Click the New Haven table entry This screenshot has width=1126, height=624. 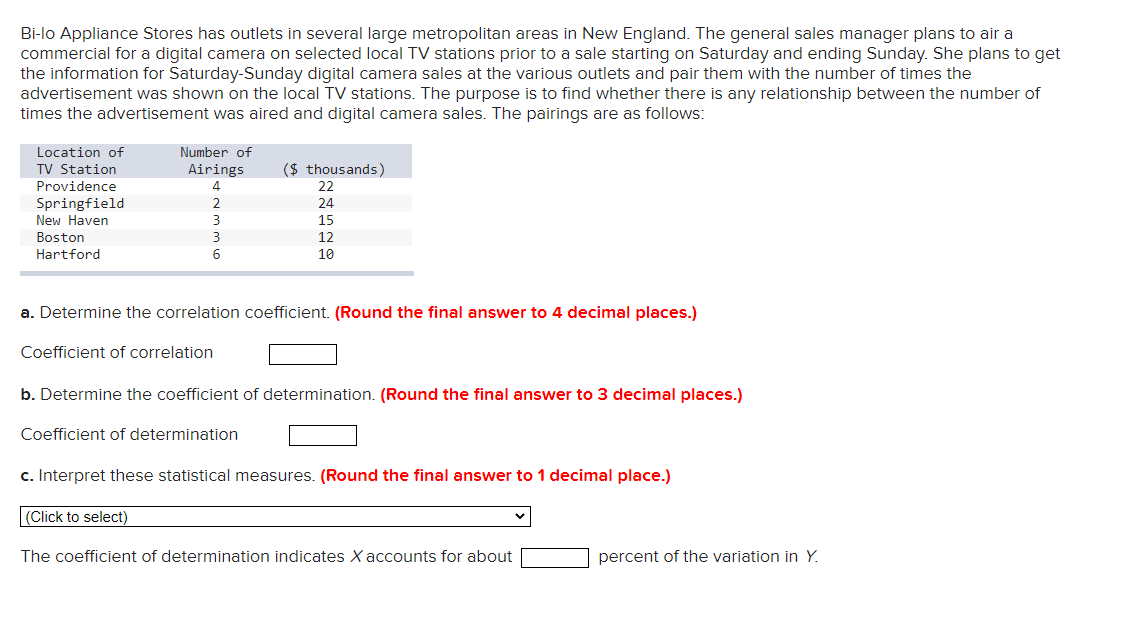(73, 220)
